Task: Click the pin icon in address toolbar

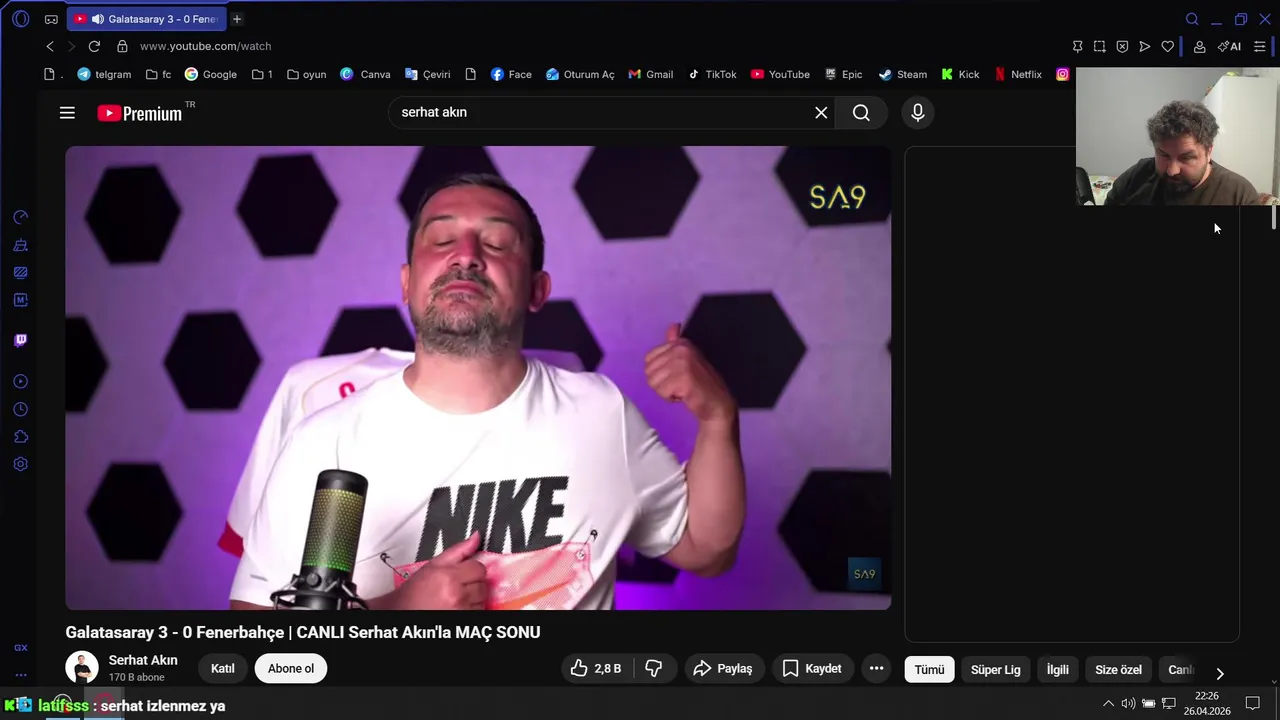Action: tap(1077, 46)
